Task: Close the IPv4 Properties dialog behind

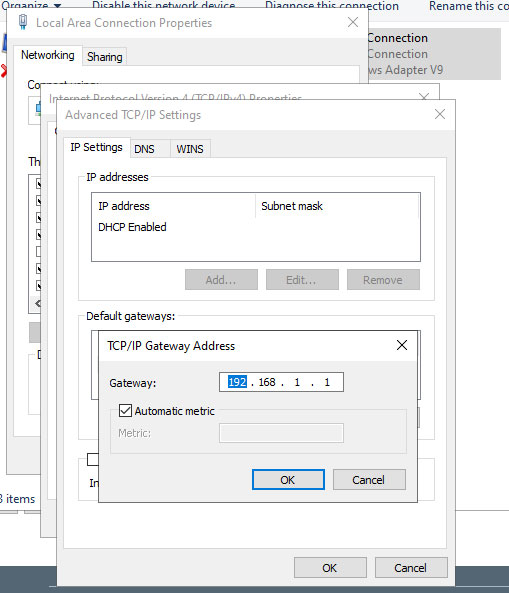Action: [x=424, y=96]
